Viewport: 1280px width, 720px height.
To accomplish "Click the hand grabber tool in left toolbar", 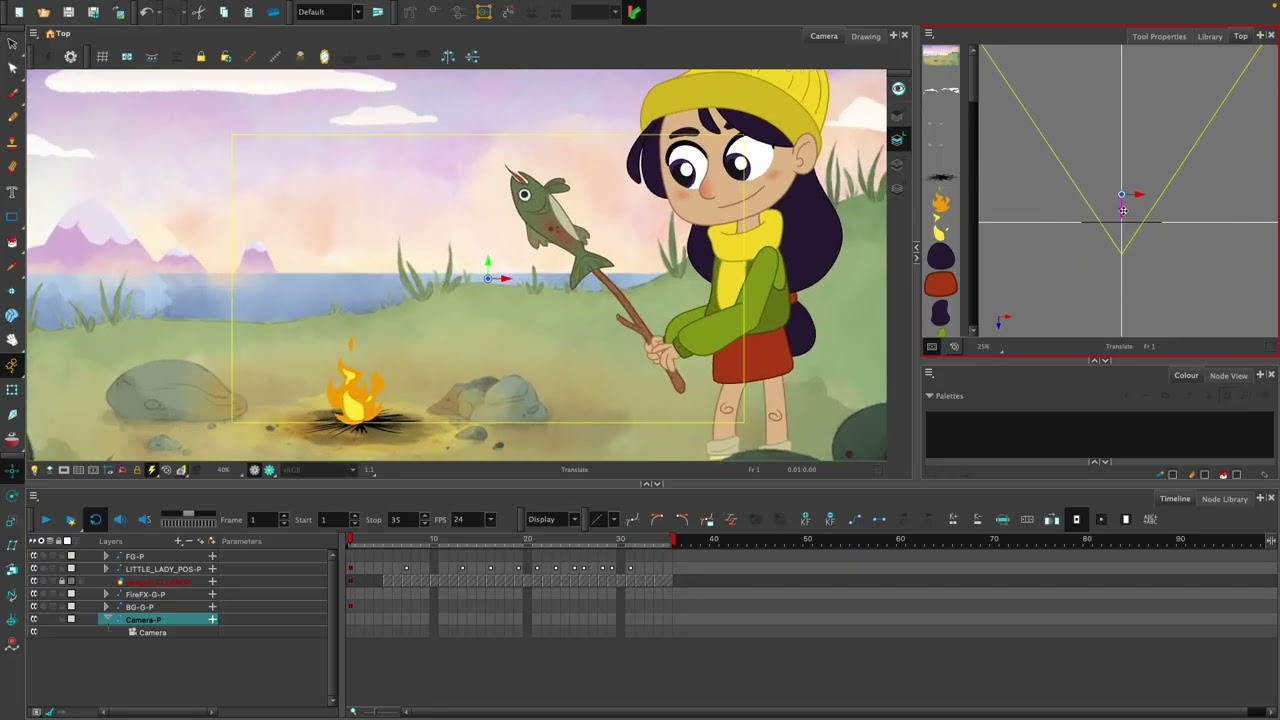I will 12,340.
